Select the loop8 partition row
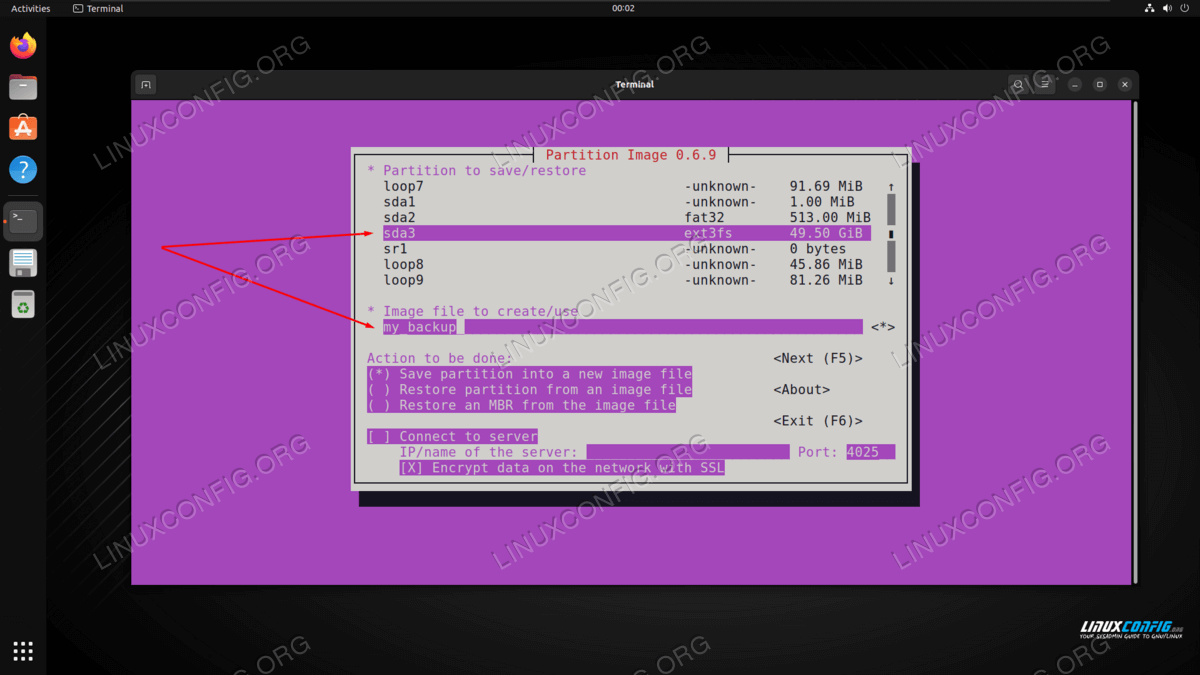 [x=627, y=264]
